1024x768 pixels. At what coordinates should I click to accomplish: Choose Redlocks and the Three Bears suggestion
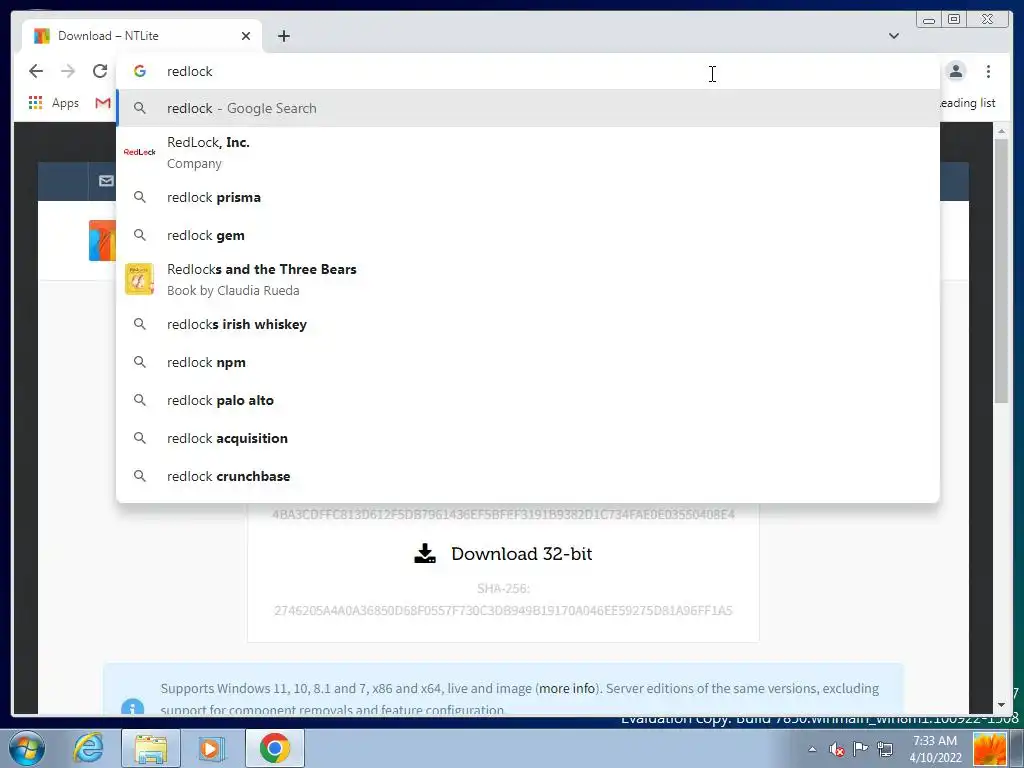pos(528,280)
